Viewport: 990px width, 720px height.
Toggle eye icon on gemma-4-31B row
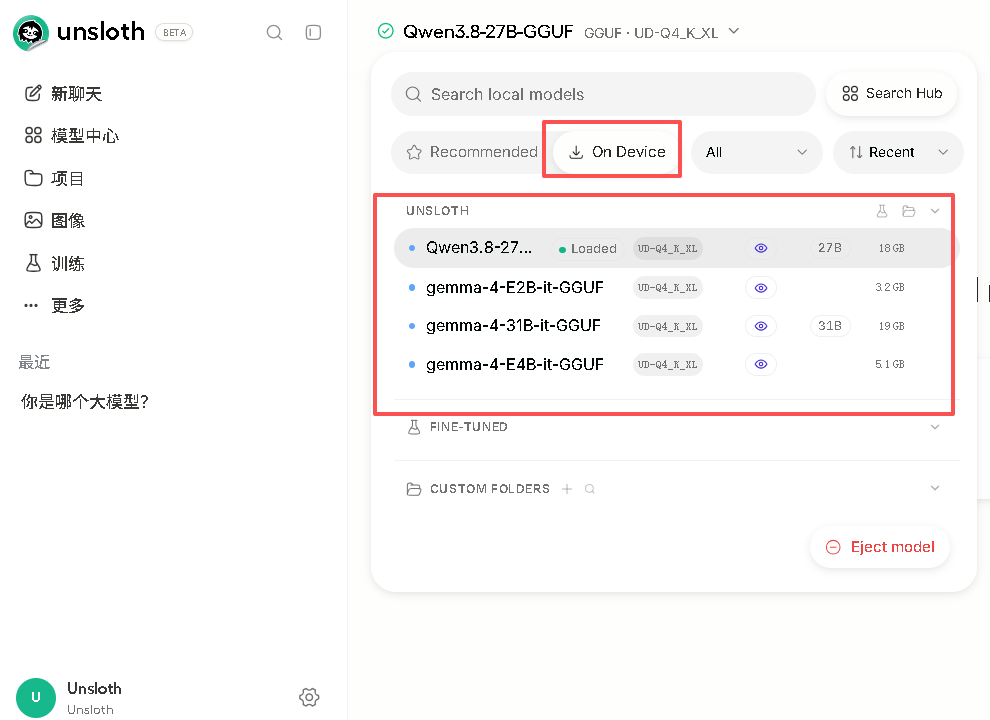click(761, 326)
